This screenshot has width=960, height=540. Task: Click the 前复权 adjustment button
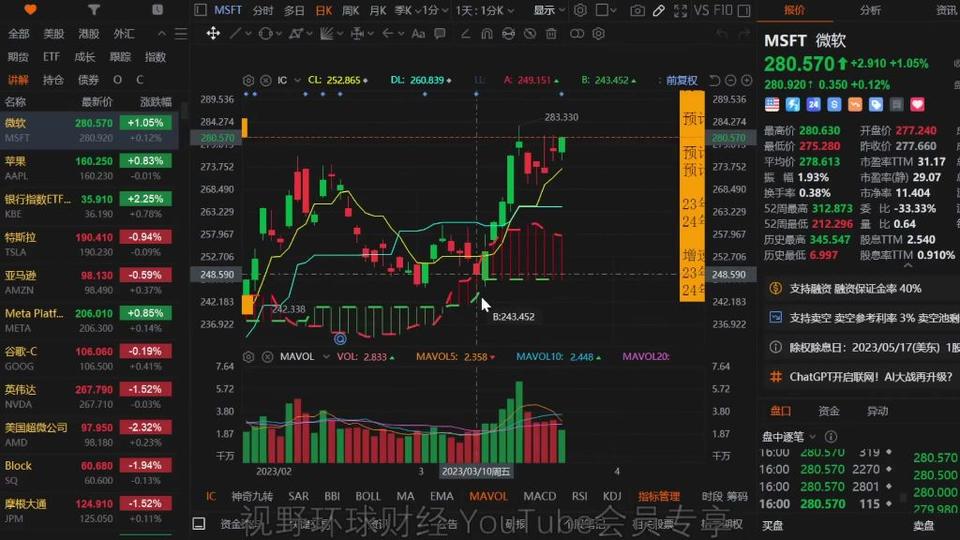[x=681, y=80]
